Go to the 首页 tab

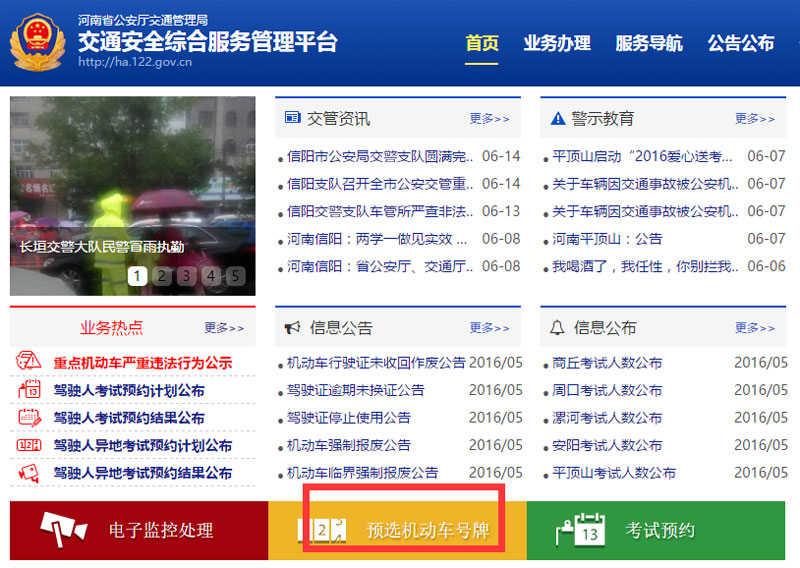(x=482, y=43)
